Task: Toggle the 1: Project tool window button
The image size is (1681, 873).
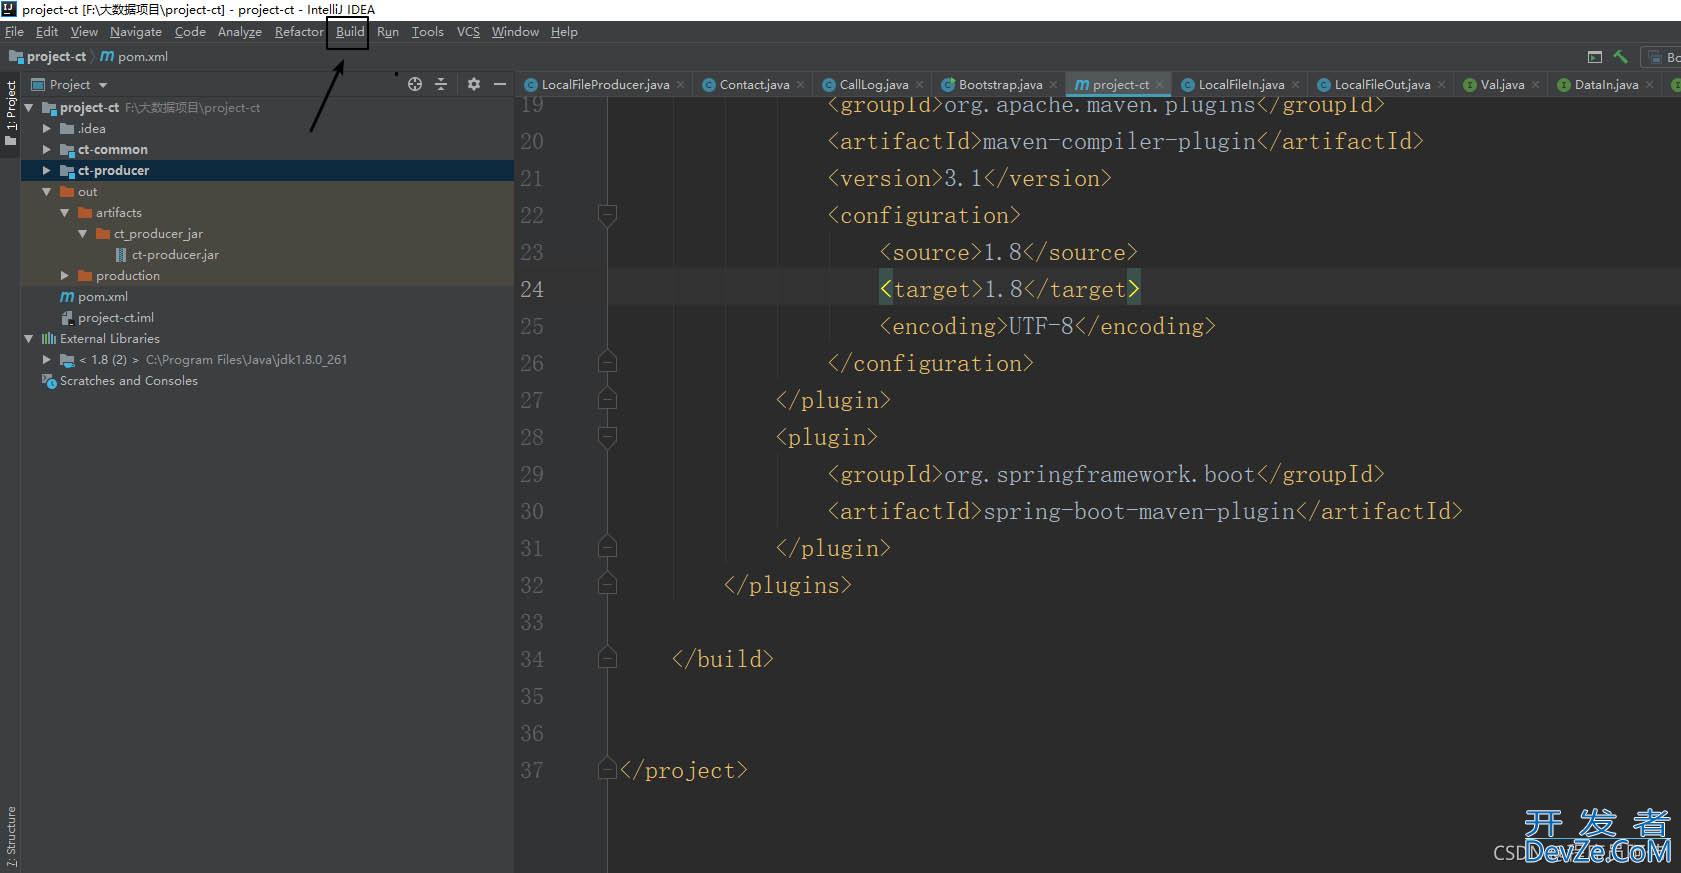Action: [10, 112]
